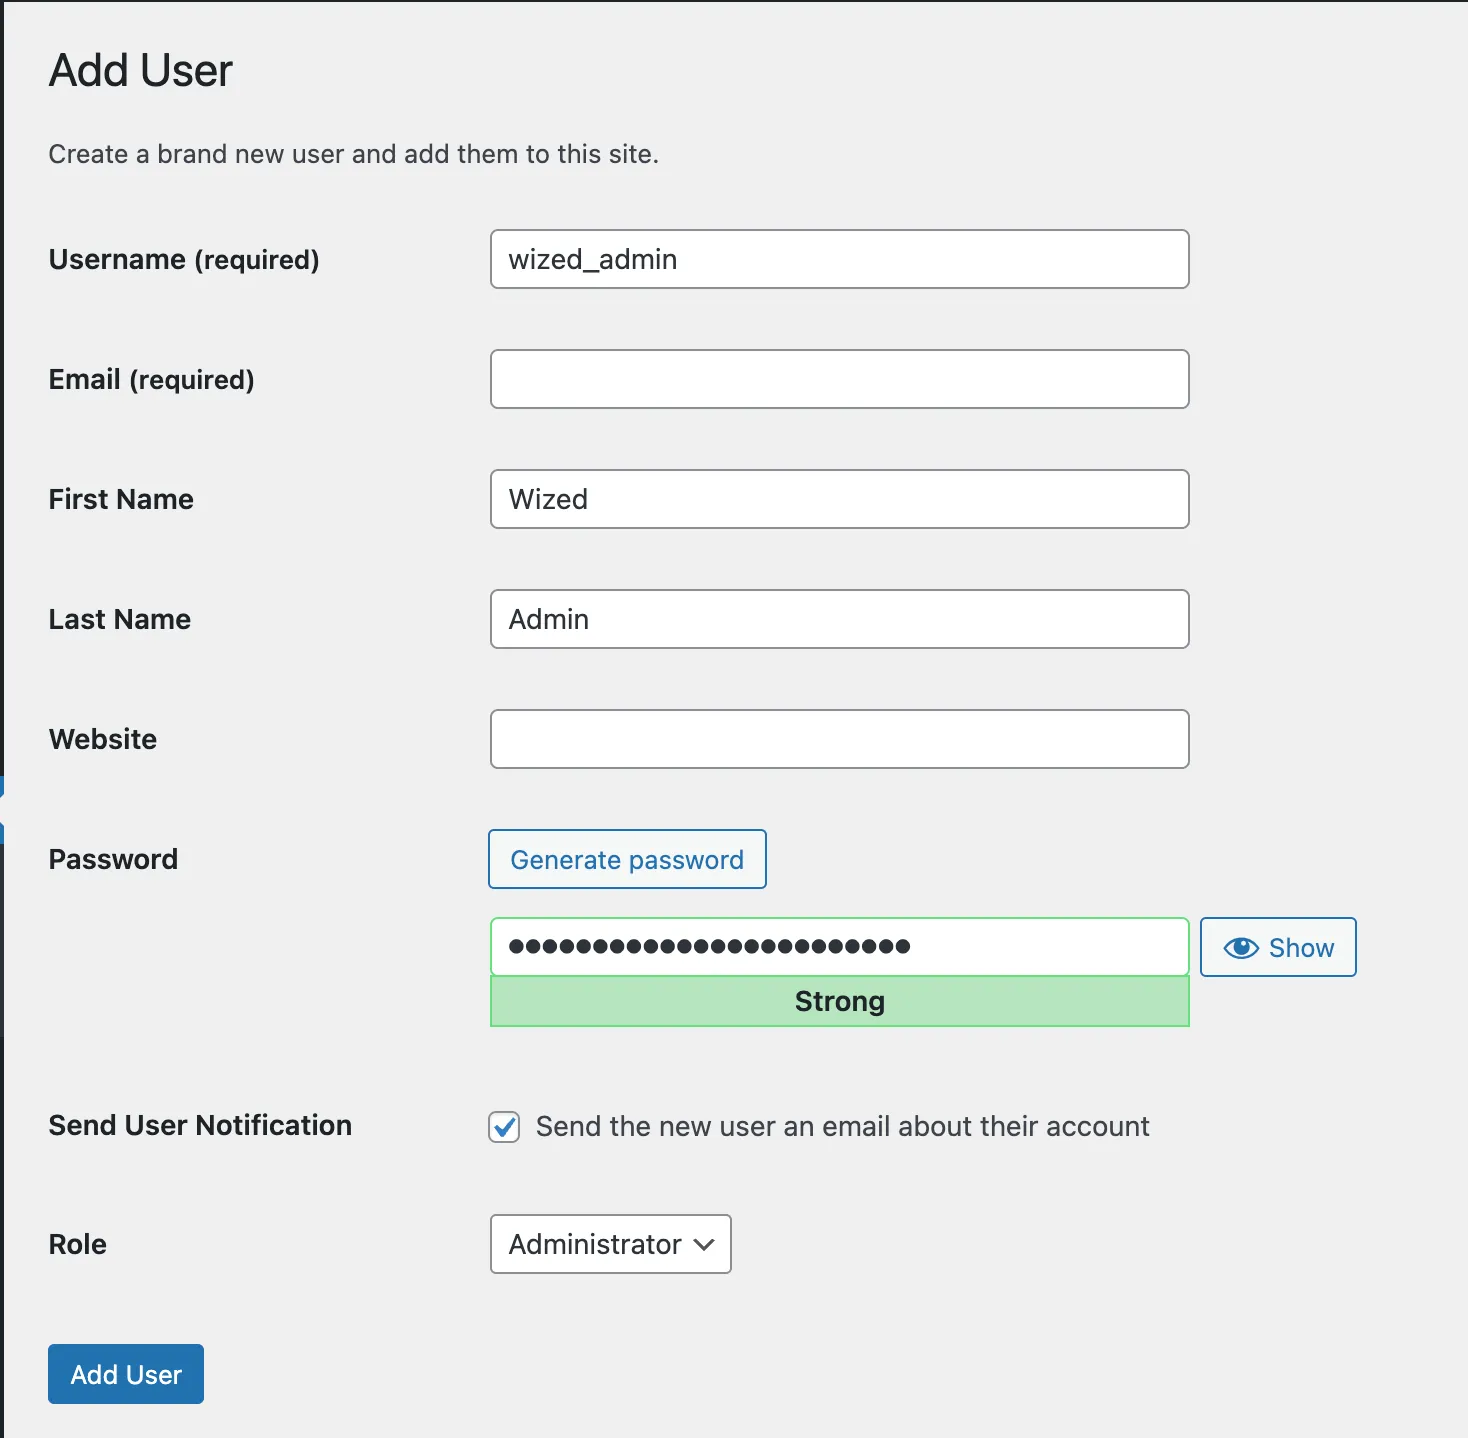The height and width of the screenshot is (1438, 1468).
Task: Select the Username field containing wized_admin
Action: (x=839, y=259)
